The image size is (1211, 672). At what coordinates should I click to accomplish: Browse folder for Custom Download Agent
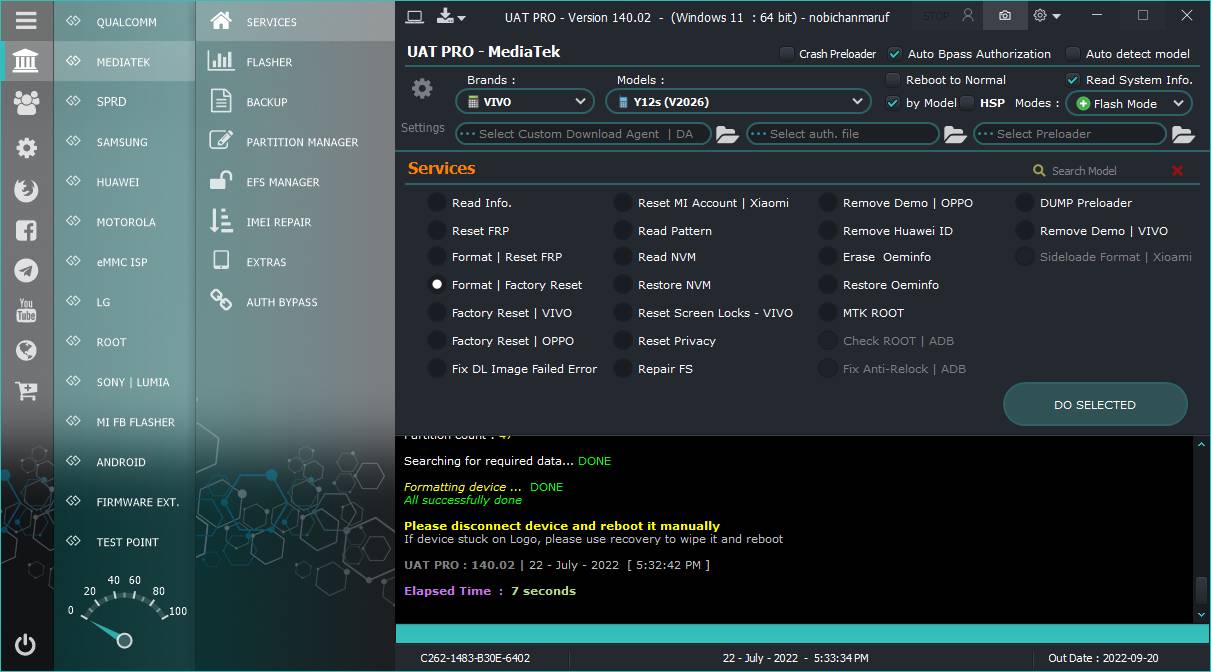727,134
